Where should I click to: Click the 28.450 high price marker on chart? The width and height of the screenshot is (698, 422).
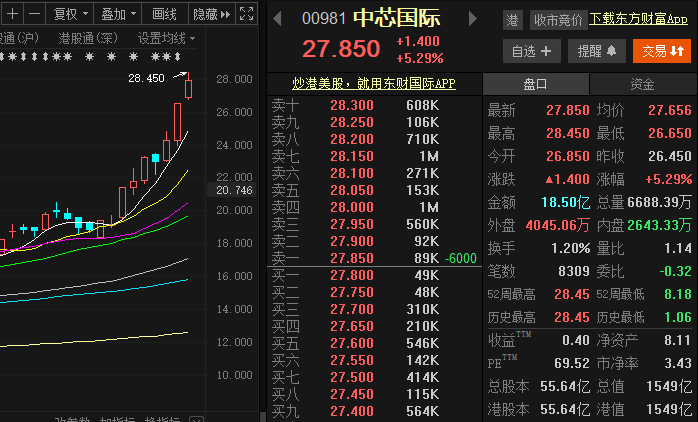pyautogui.click(x=146, y=78)
